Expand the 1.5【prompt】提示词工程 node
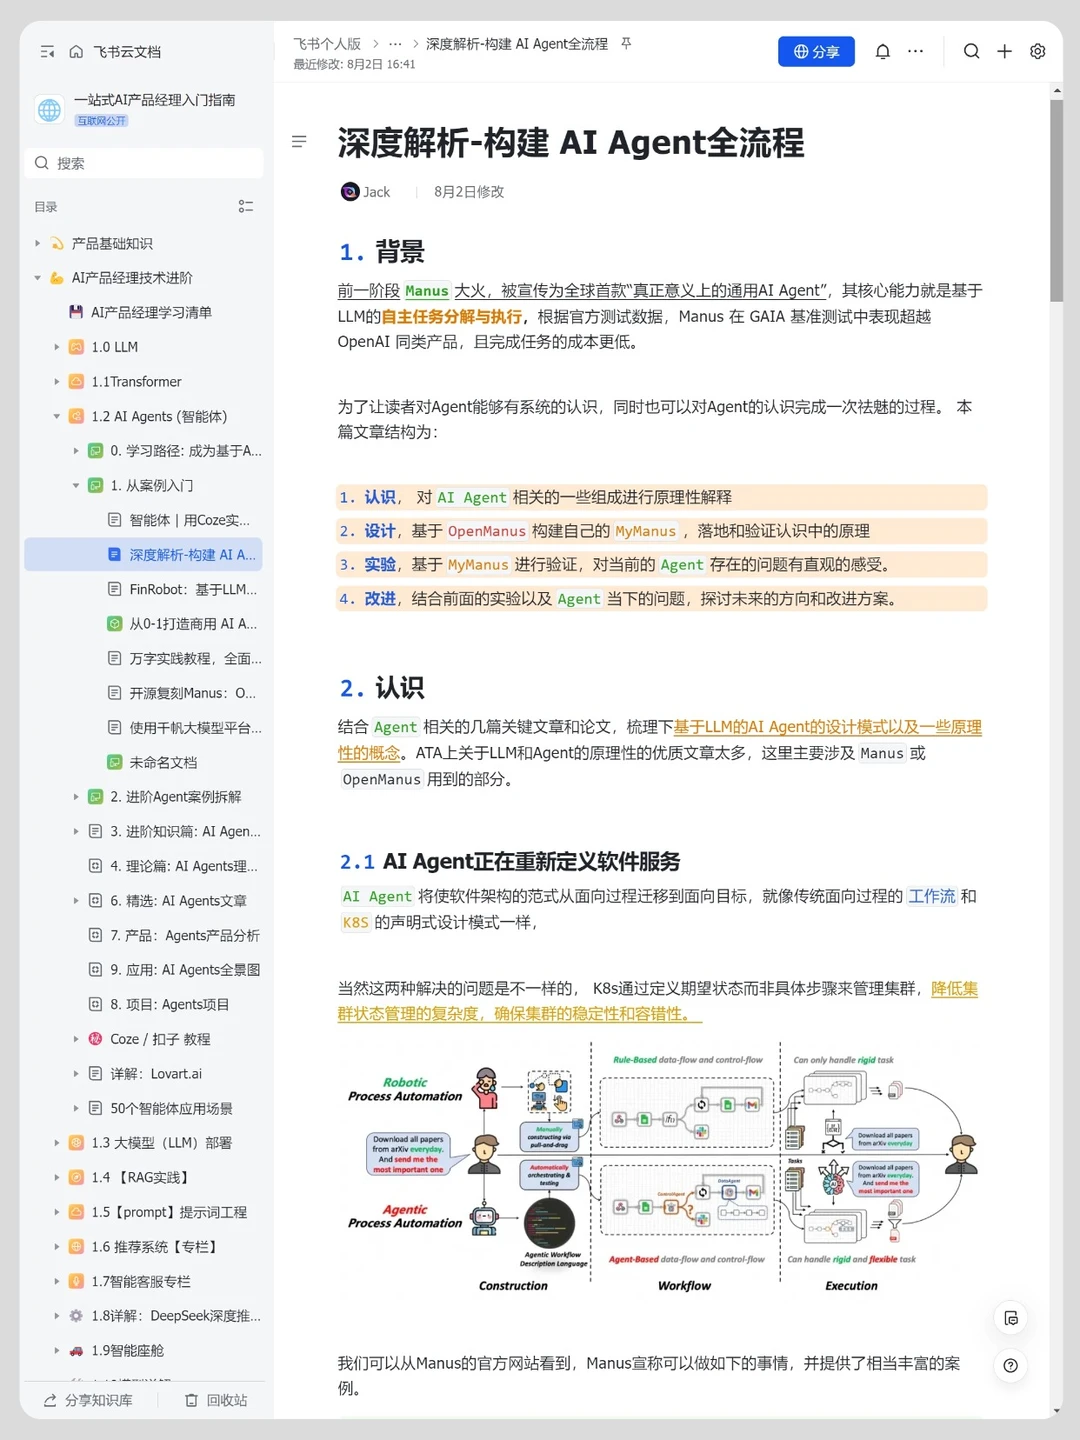 57,1212
